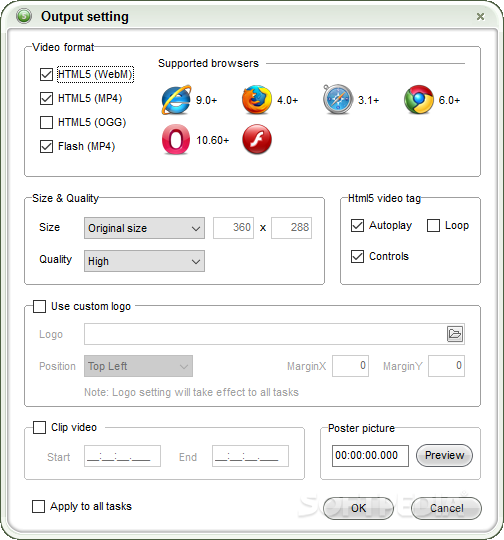
Task: Click the clip Start time field
Action: 122,456
